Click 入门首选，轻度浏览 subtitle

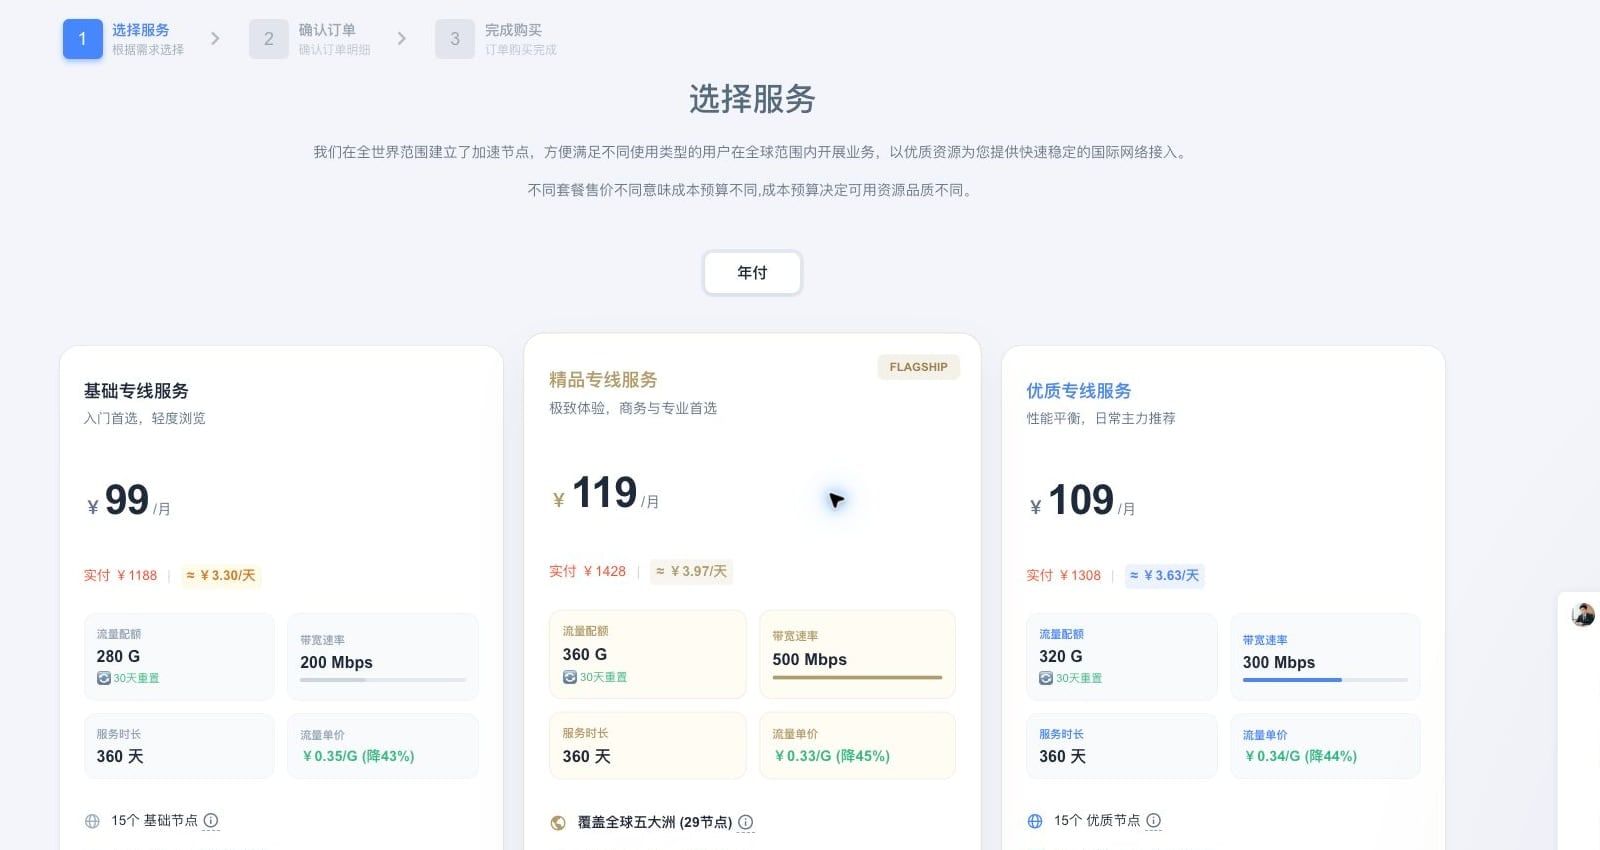click(145, 418)
